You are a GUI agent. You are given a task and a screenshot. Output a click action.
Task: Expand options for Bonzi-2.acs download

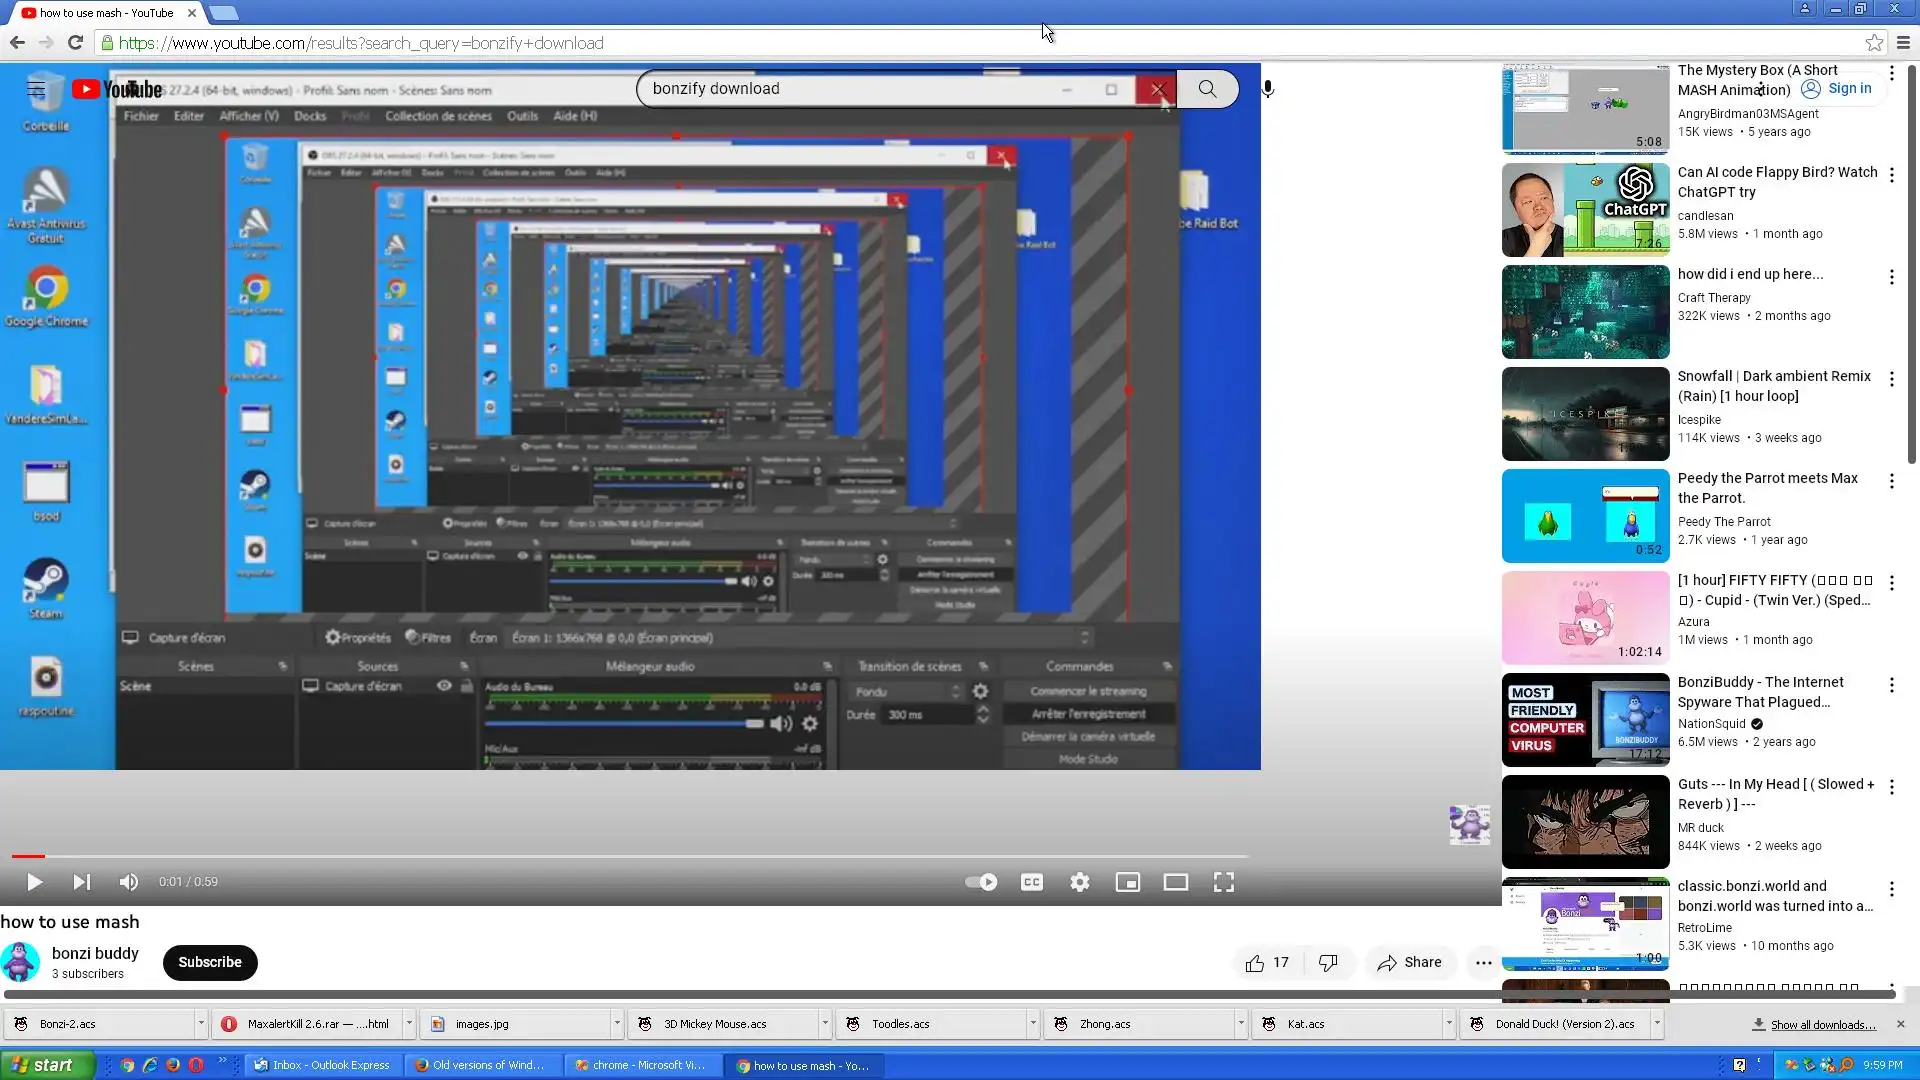(x=201, y=1024)
